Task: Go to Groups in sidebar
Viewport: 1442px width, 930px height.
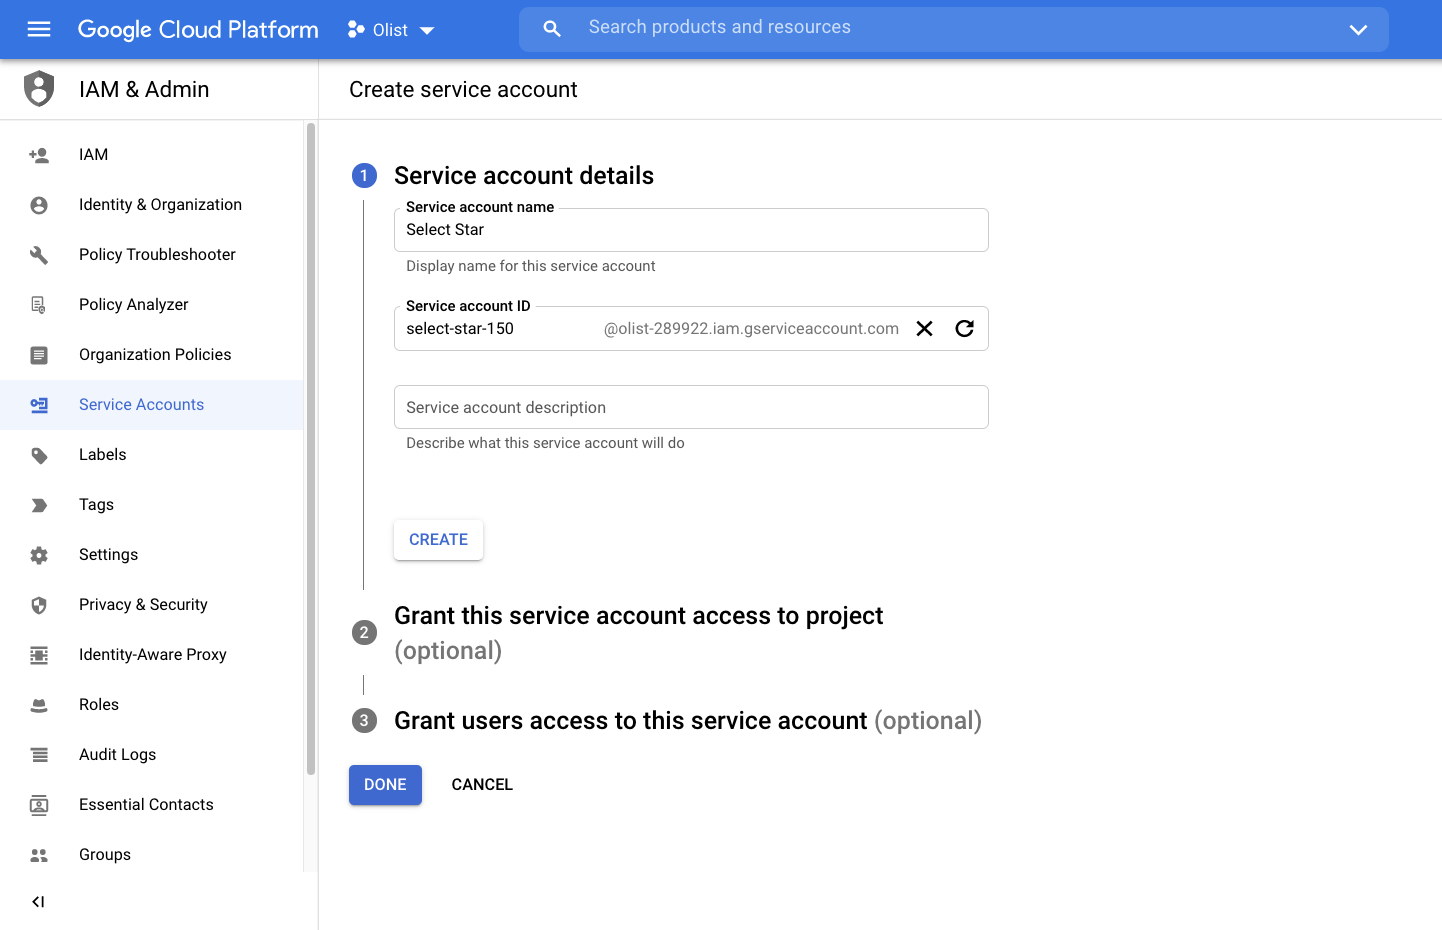Action: (151, 855)
